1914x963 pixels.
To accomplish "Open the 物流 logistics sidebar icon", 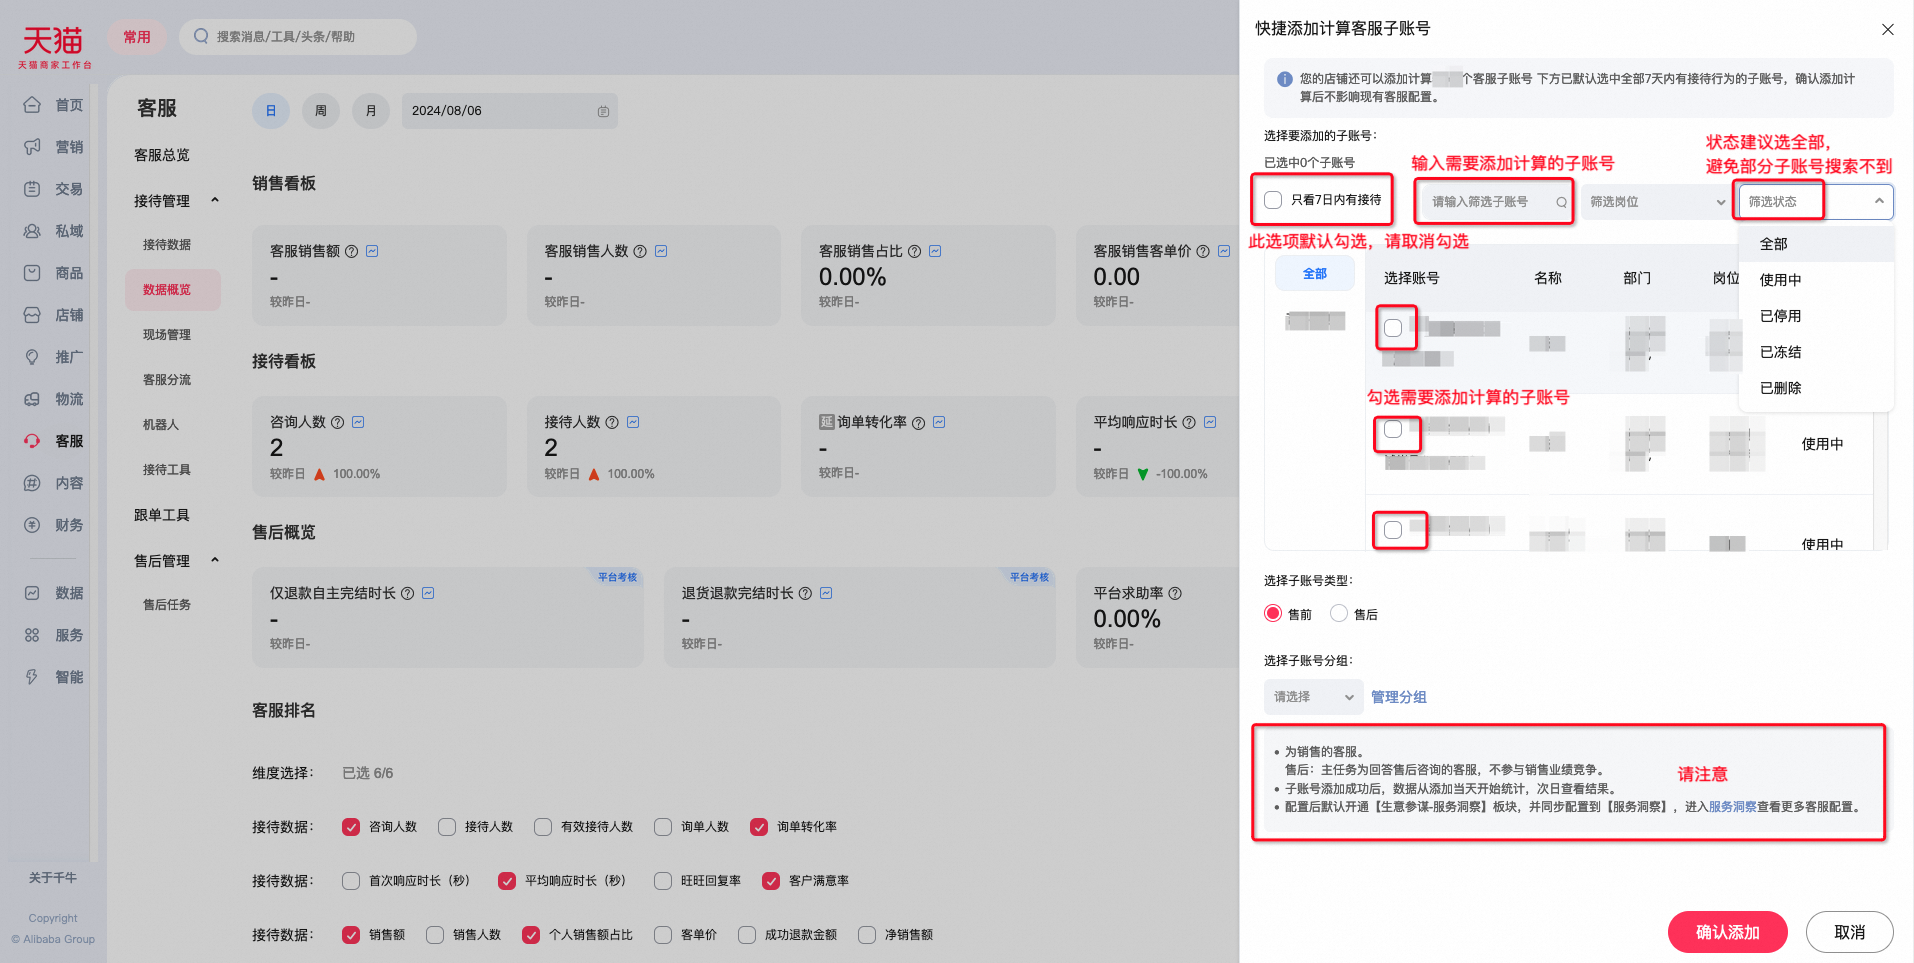I will click(x=32, y=399).
